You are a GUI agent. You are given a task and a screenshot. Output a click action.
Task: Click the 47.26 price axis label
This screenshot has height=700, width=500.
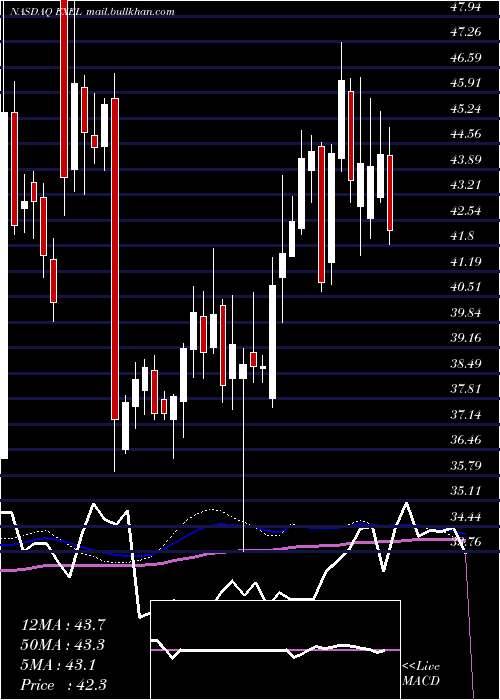point(466,32)
